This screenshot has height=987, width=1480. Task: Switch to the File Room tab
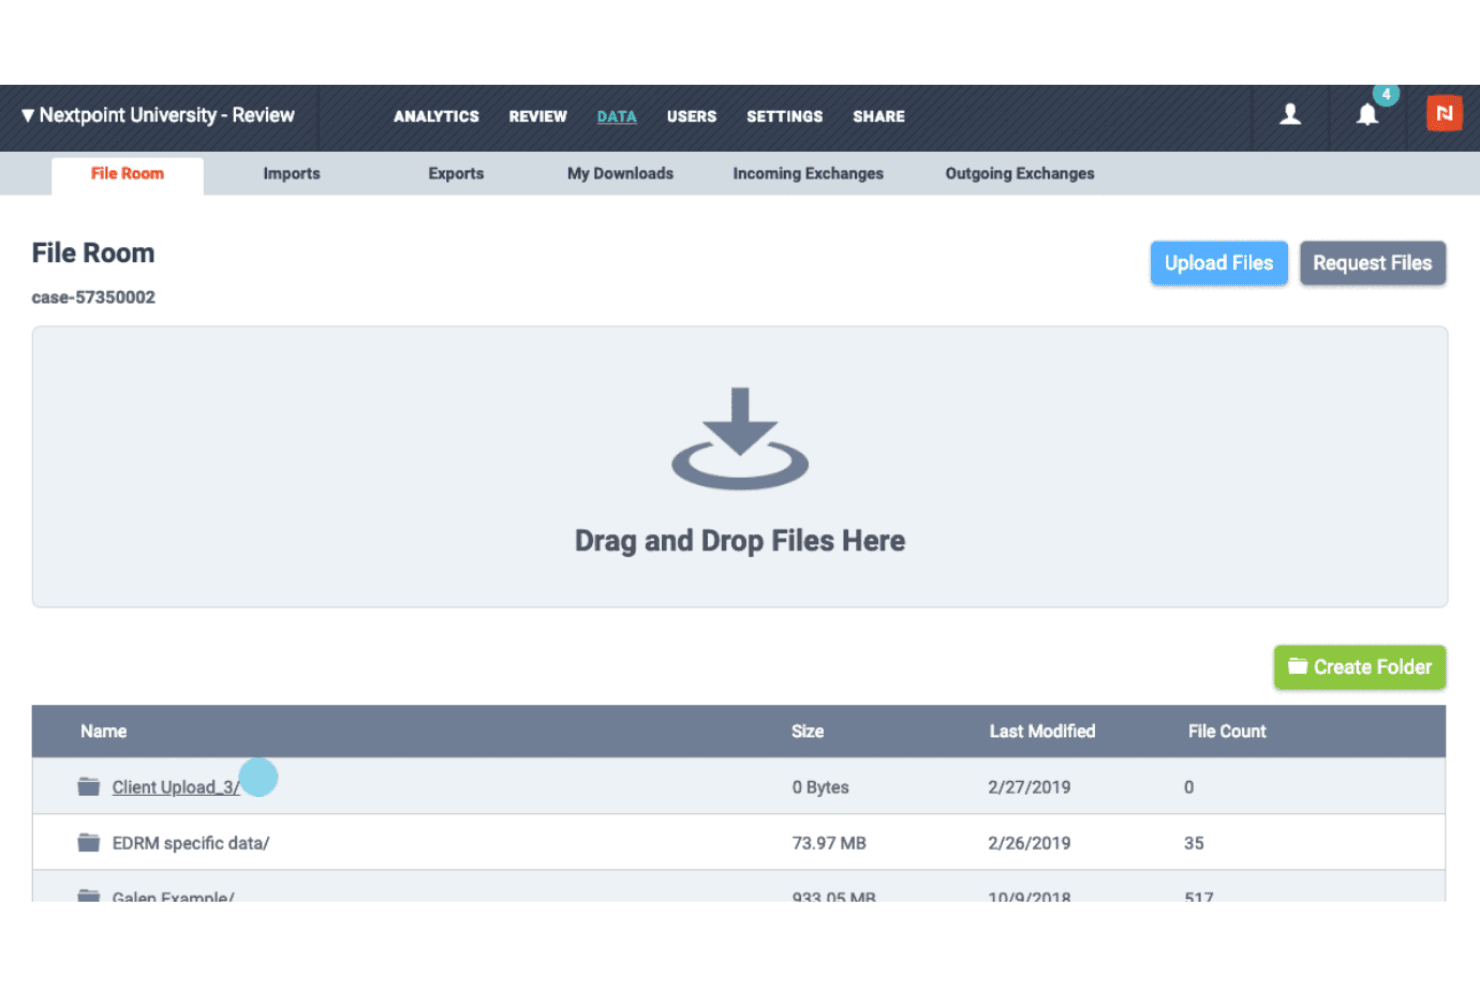(127, 174)
